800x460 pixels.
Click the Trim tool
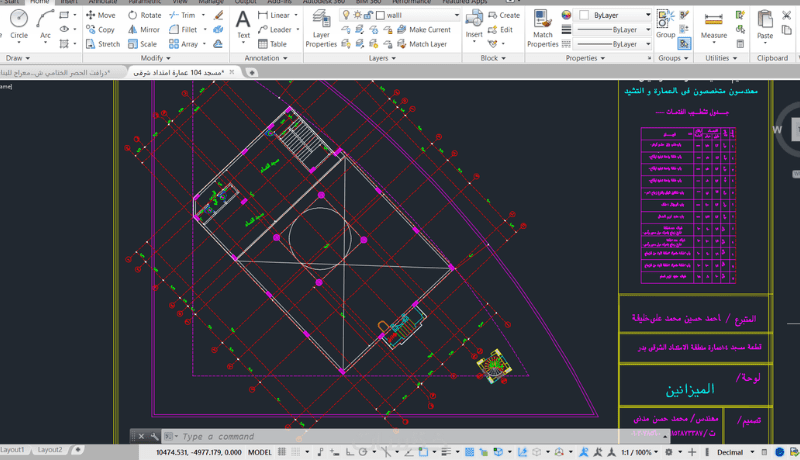pyautogui.click(x=183, y=15)
